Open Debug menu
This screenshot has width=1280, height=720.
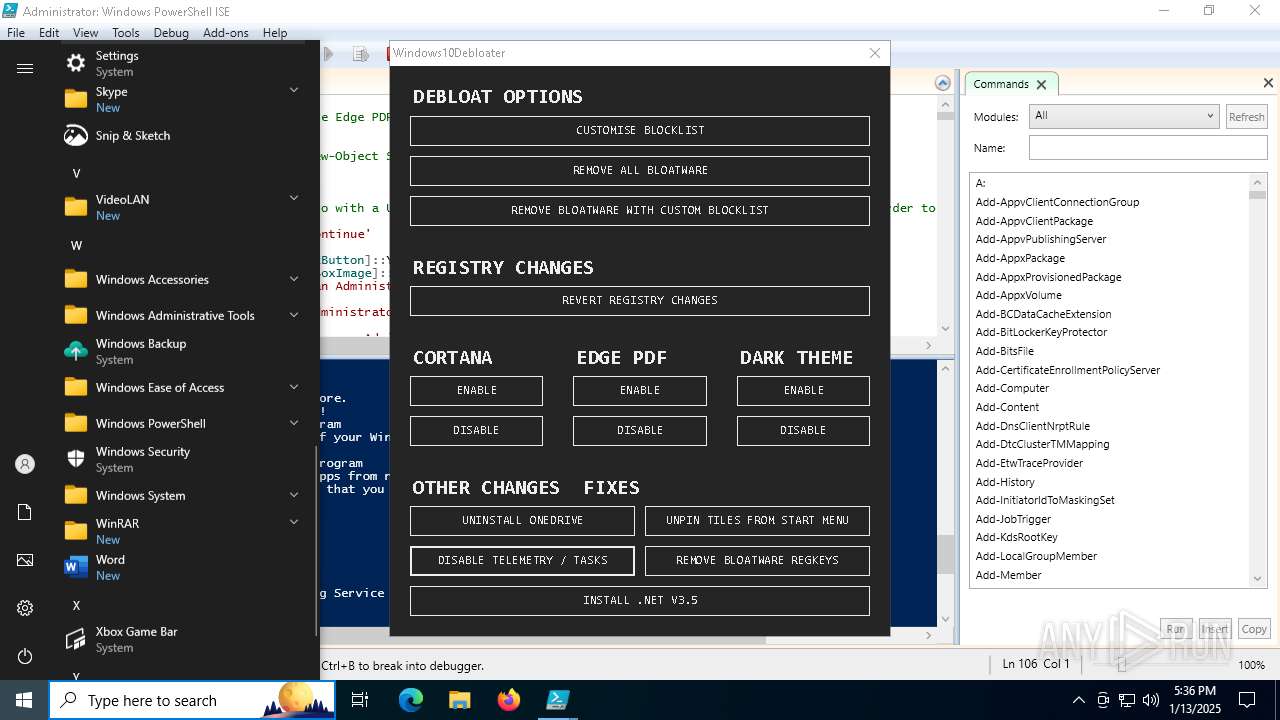171,32
